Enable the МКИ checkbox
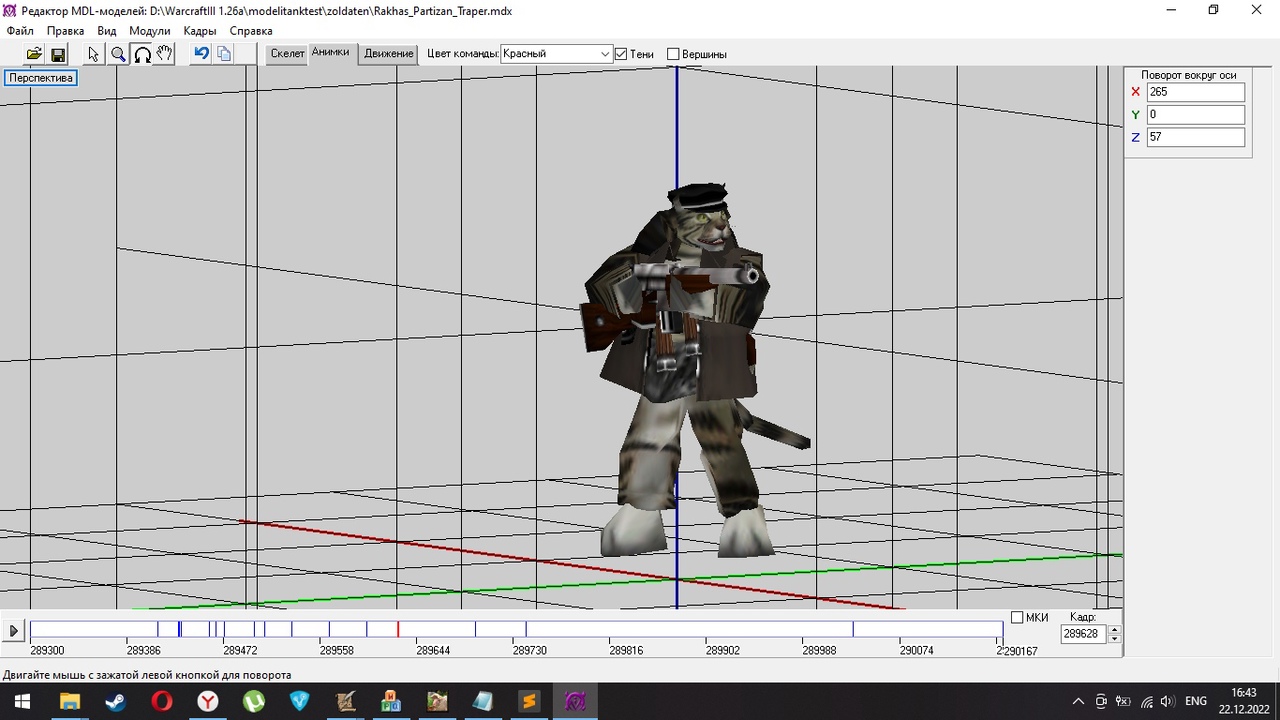This screenshot has width=1280, height=720. (x=1017, y=617)
